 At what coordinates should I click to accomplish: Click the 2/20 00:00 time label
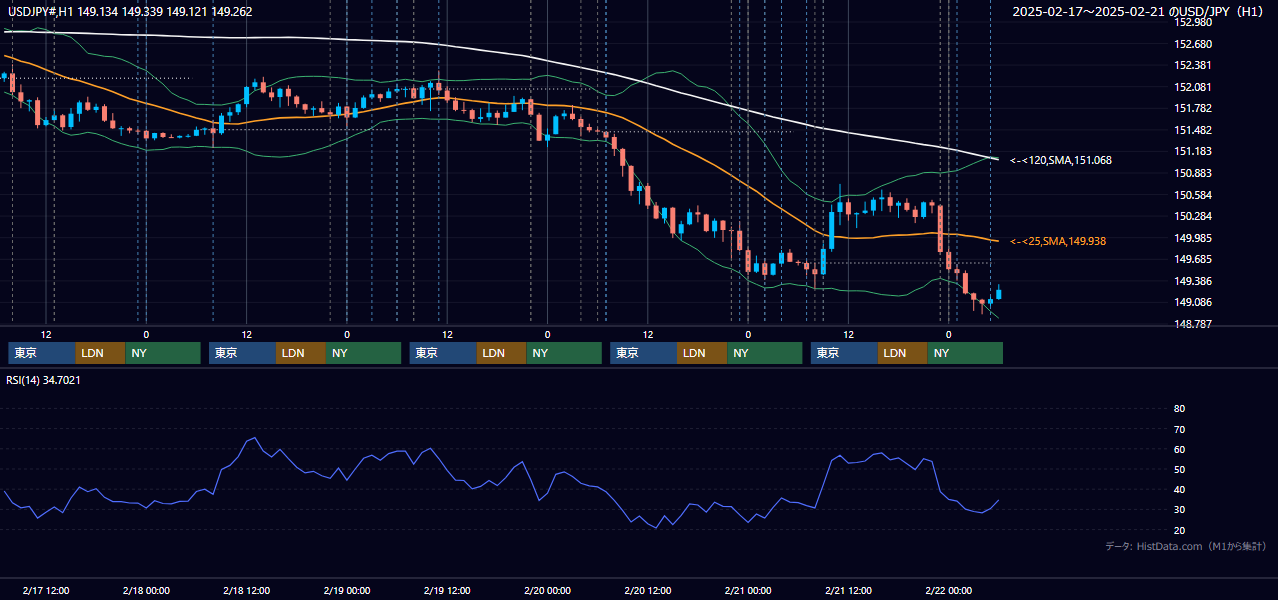547,591
